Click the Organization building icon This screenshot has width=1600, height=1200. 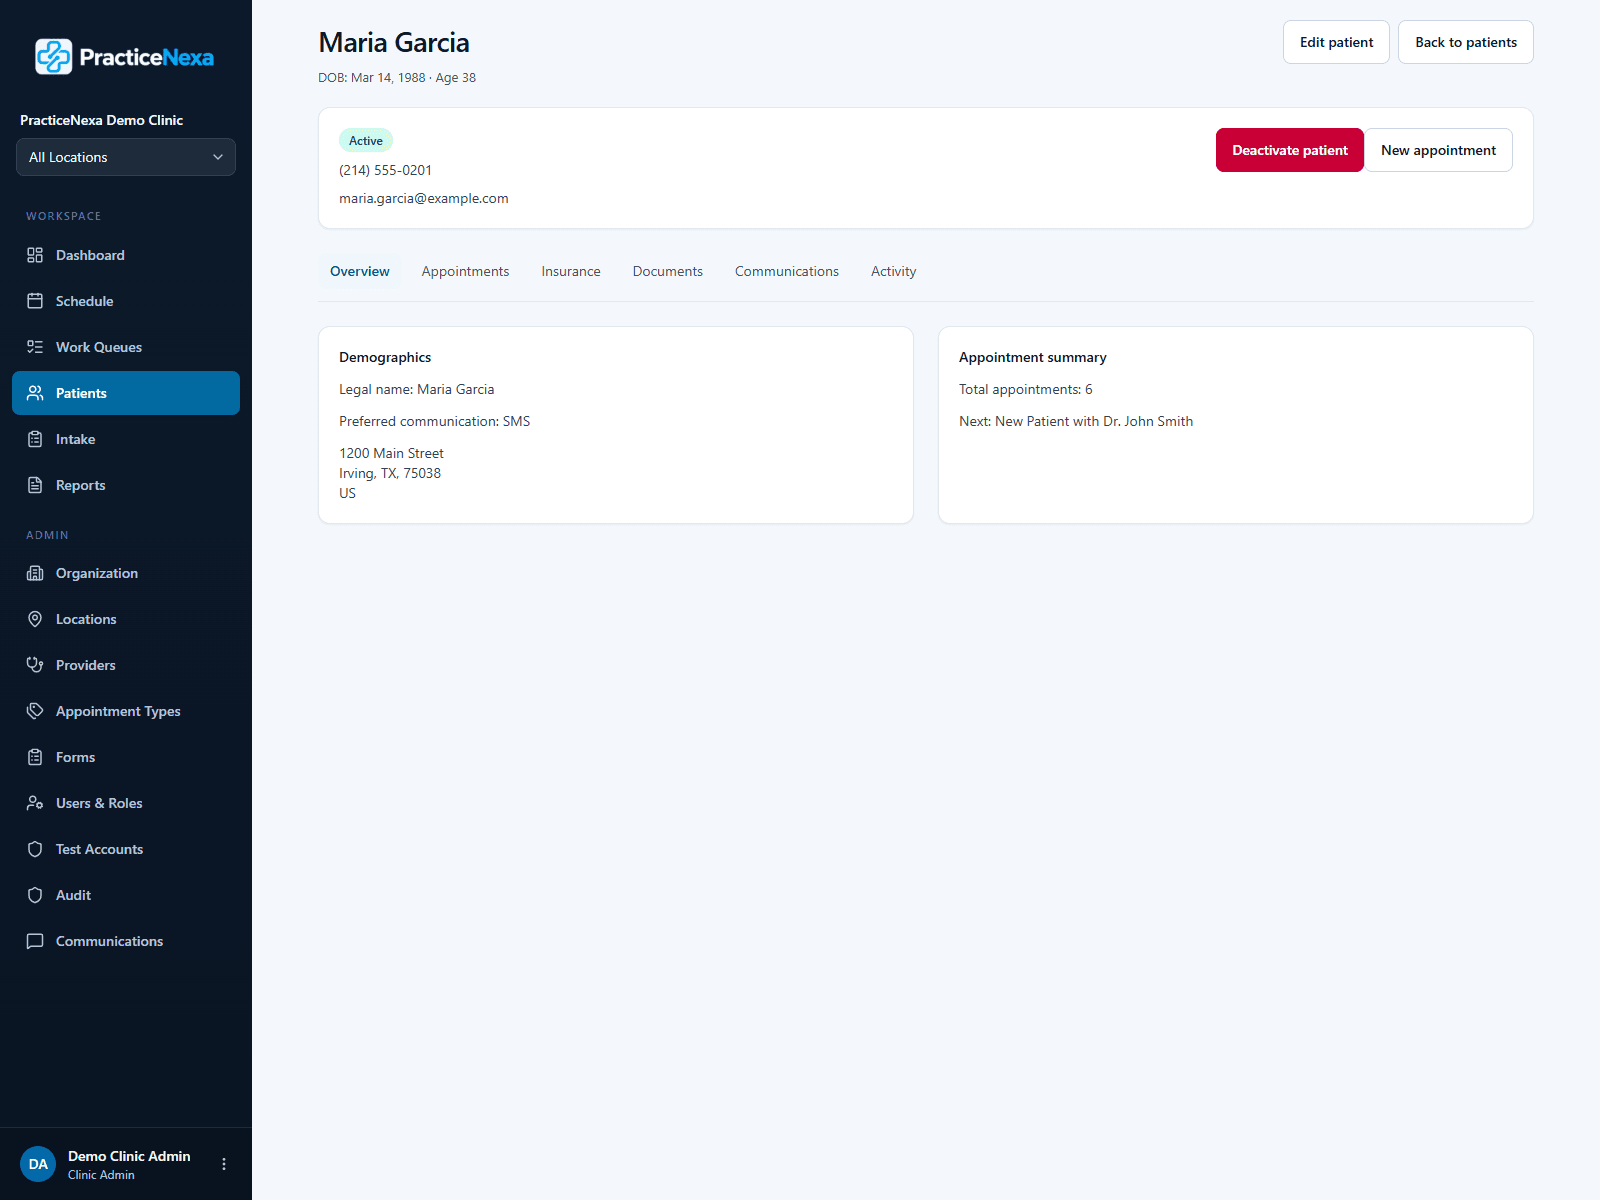[x=35, y=573]
